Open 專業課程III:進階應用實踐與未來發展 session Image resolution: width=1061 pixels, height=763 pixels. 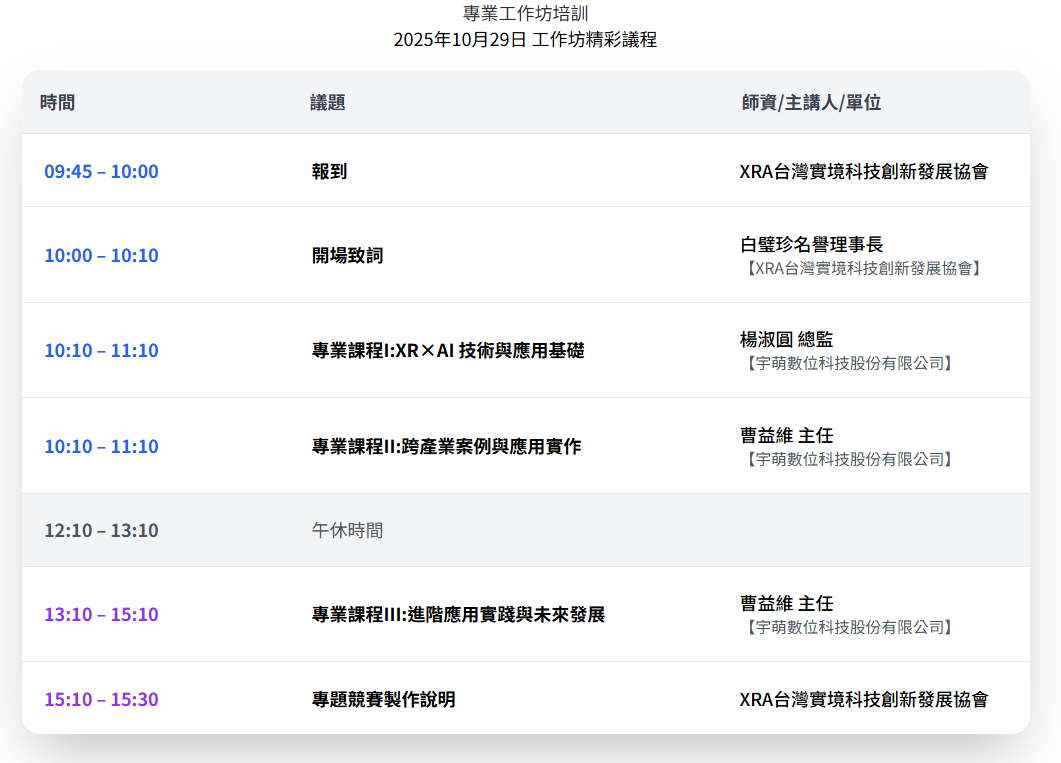click(x=458, y=614)
